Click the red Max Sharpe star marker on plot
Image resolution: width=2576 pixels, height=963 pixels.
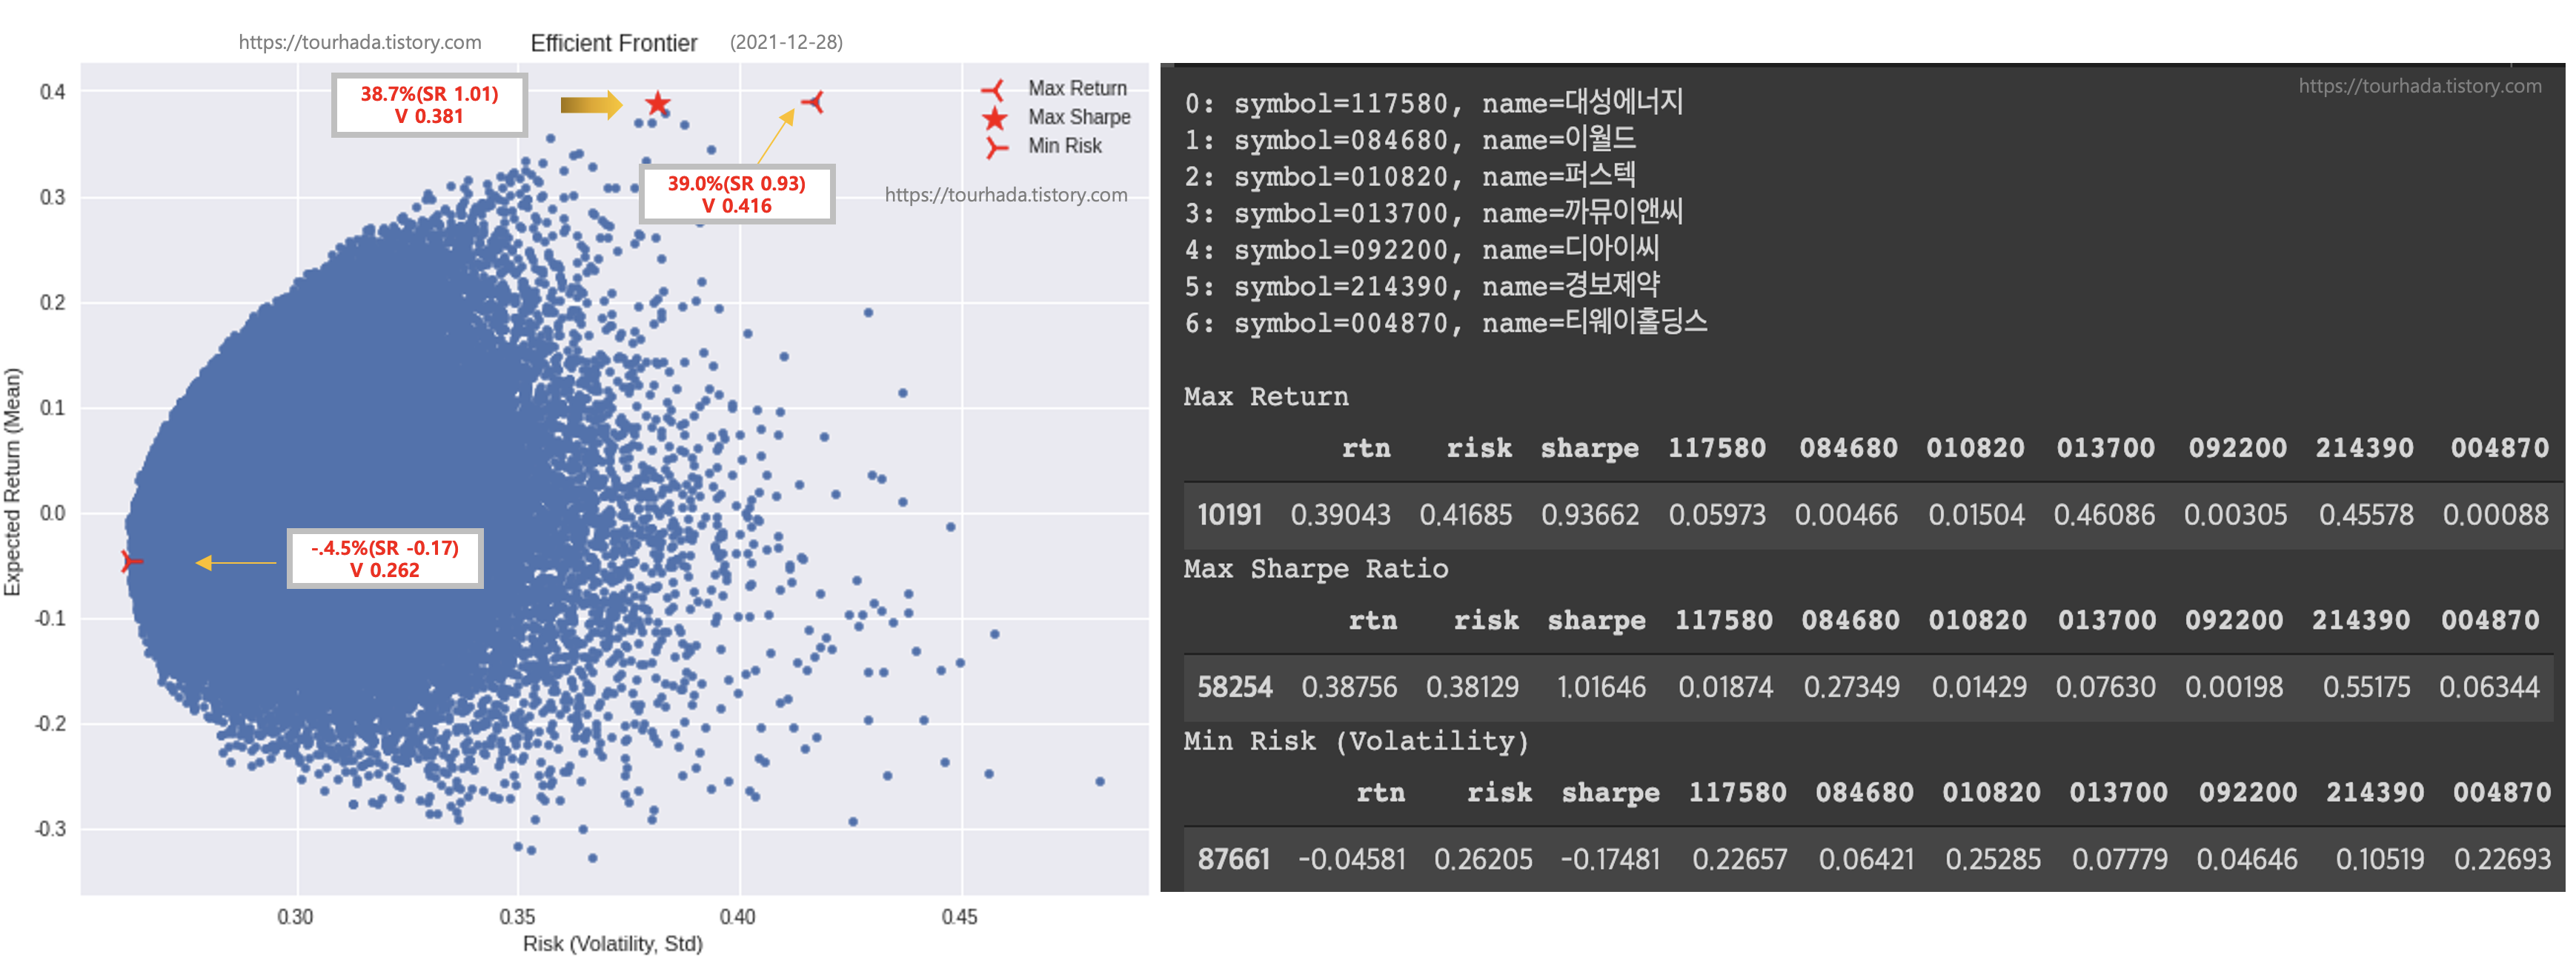[657, 103]
